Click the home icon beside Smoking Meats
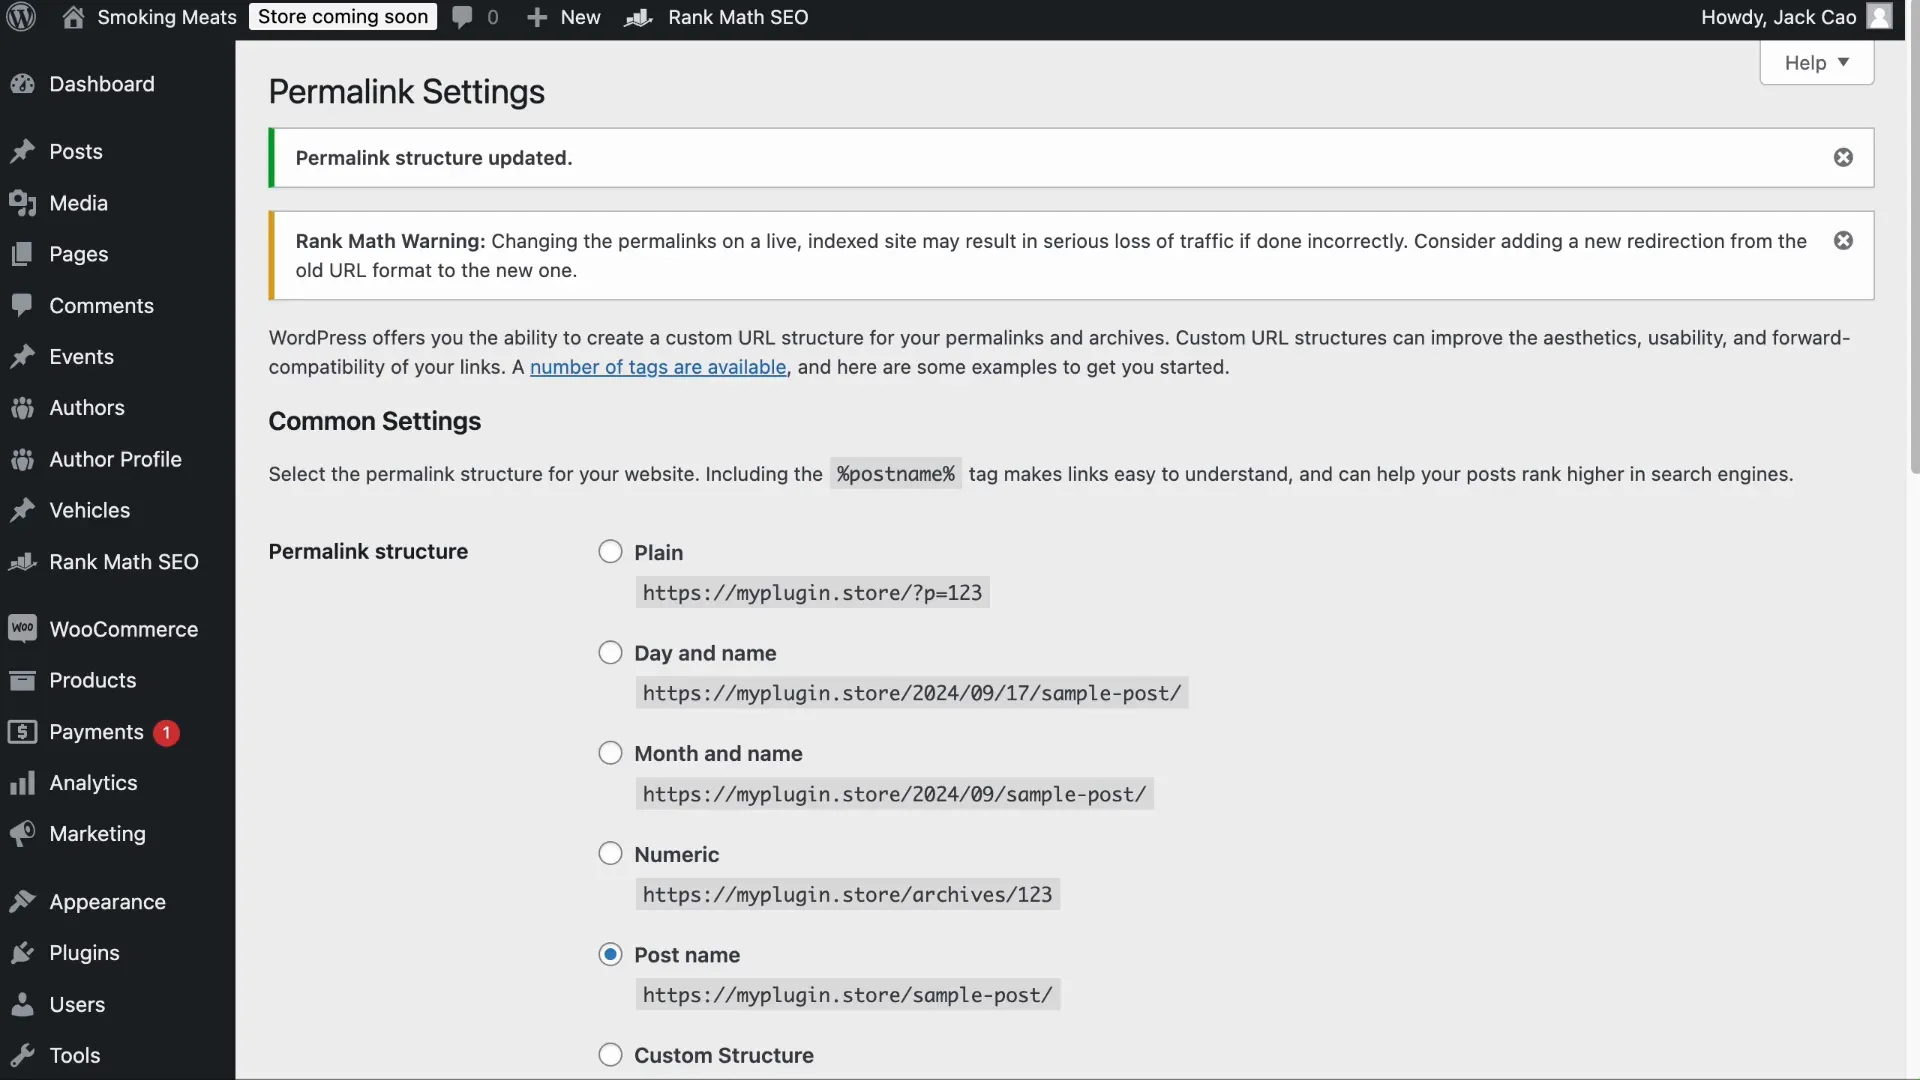Viewport: 1920px width, 1080px height. [73, 17]
